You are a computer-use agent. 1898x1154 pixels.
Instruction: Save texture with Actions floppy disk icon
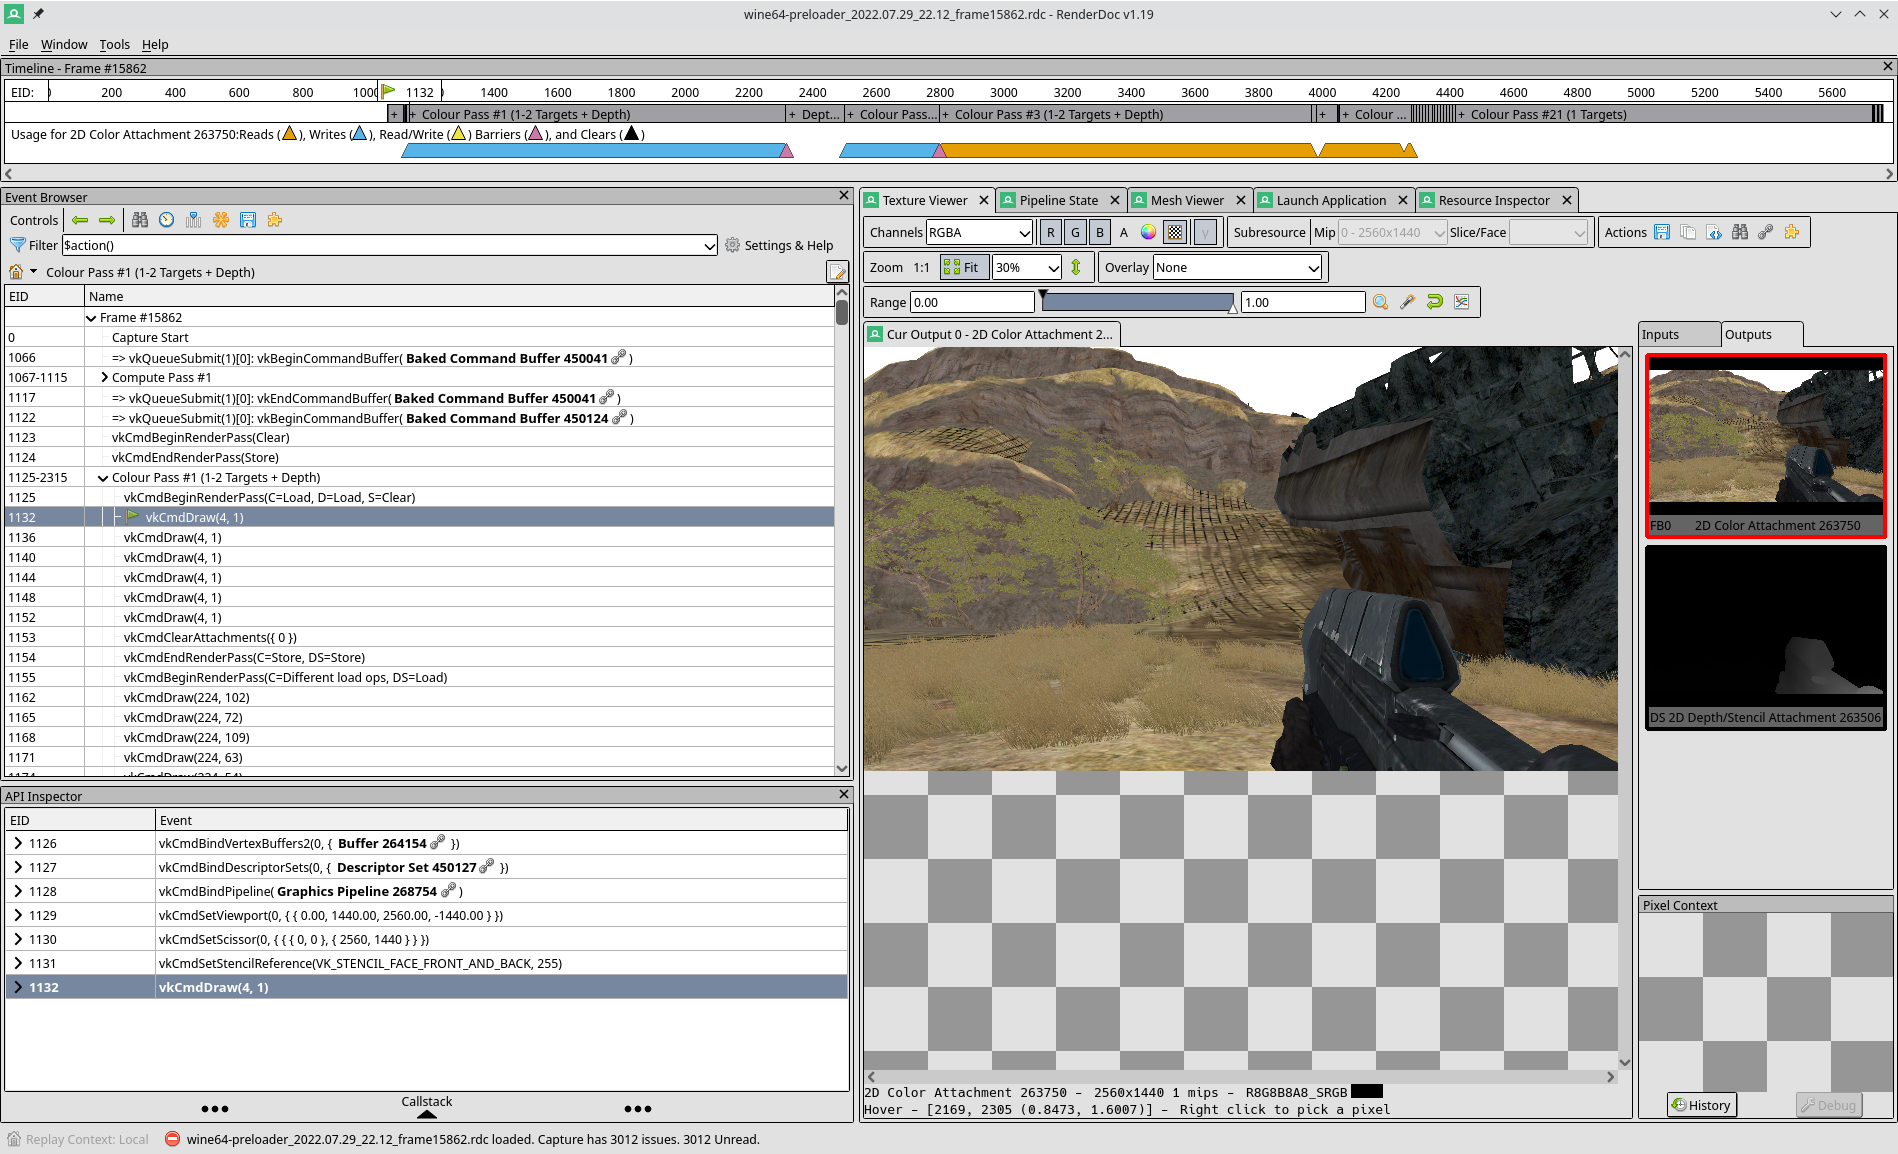[x=1662, y=232]
